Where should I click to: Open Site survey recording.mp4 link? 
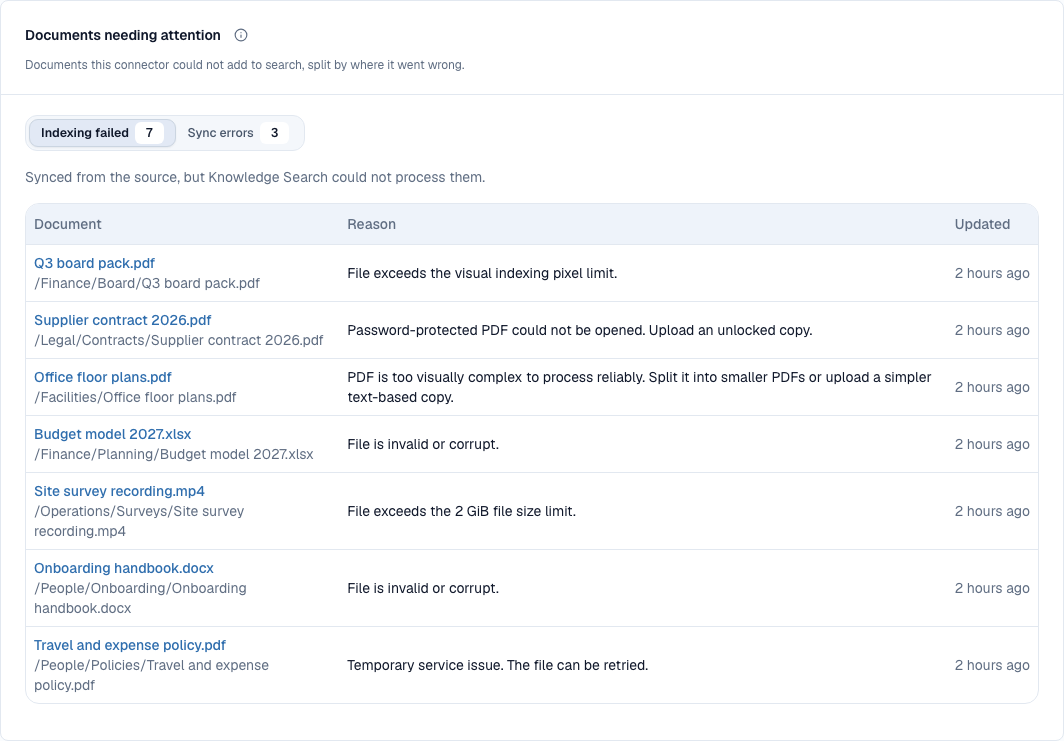pos(119,491)
